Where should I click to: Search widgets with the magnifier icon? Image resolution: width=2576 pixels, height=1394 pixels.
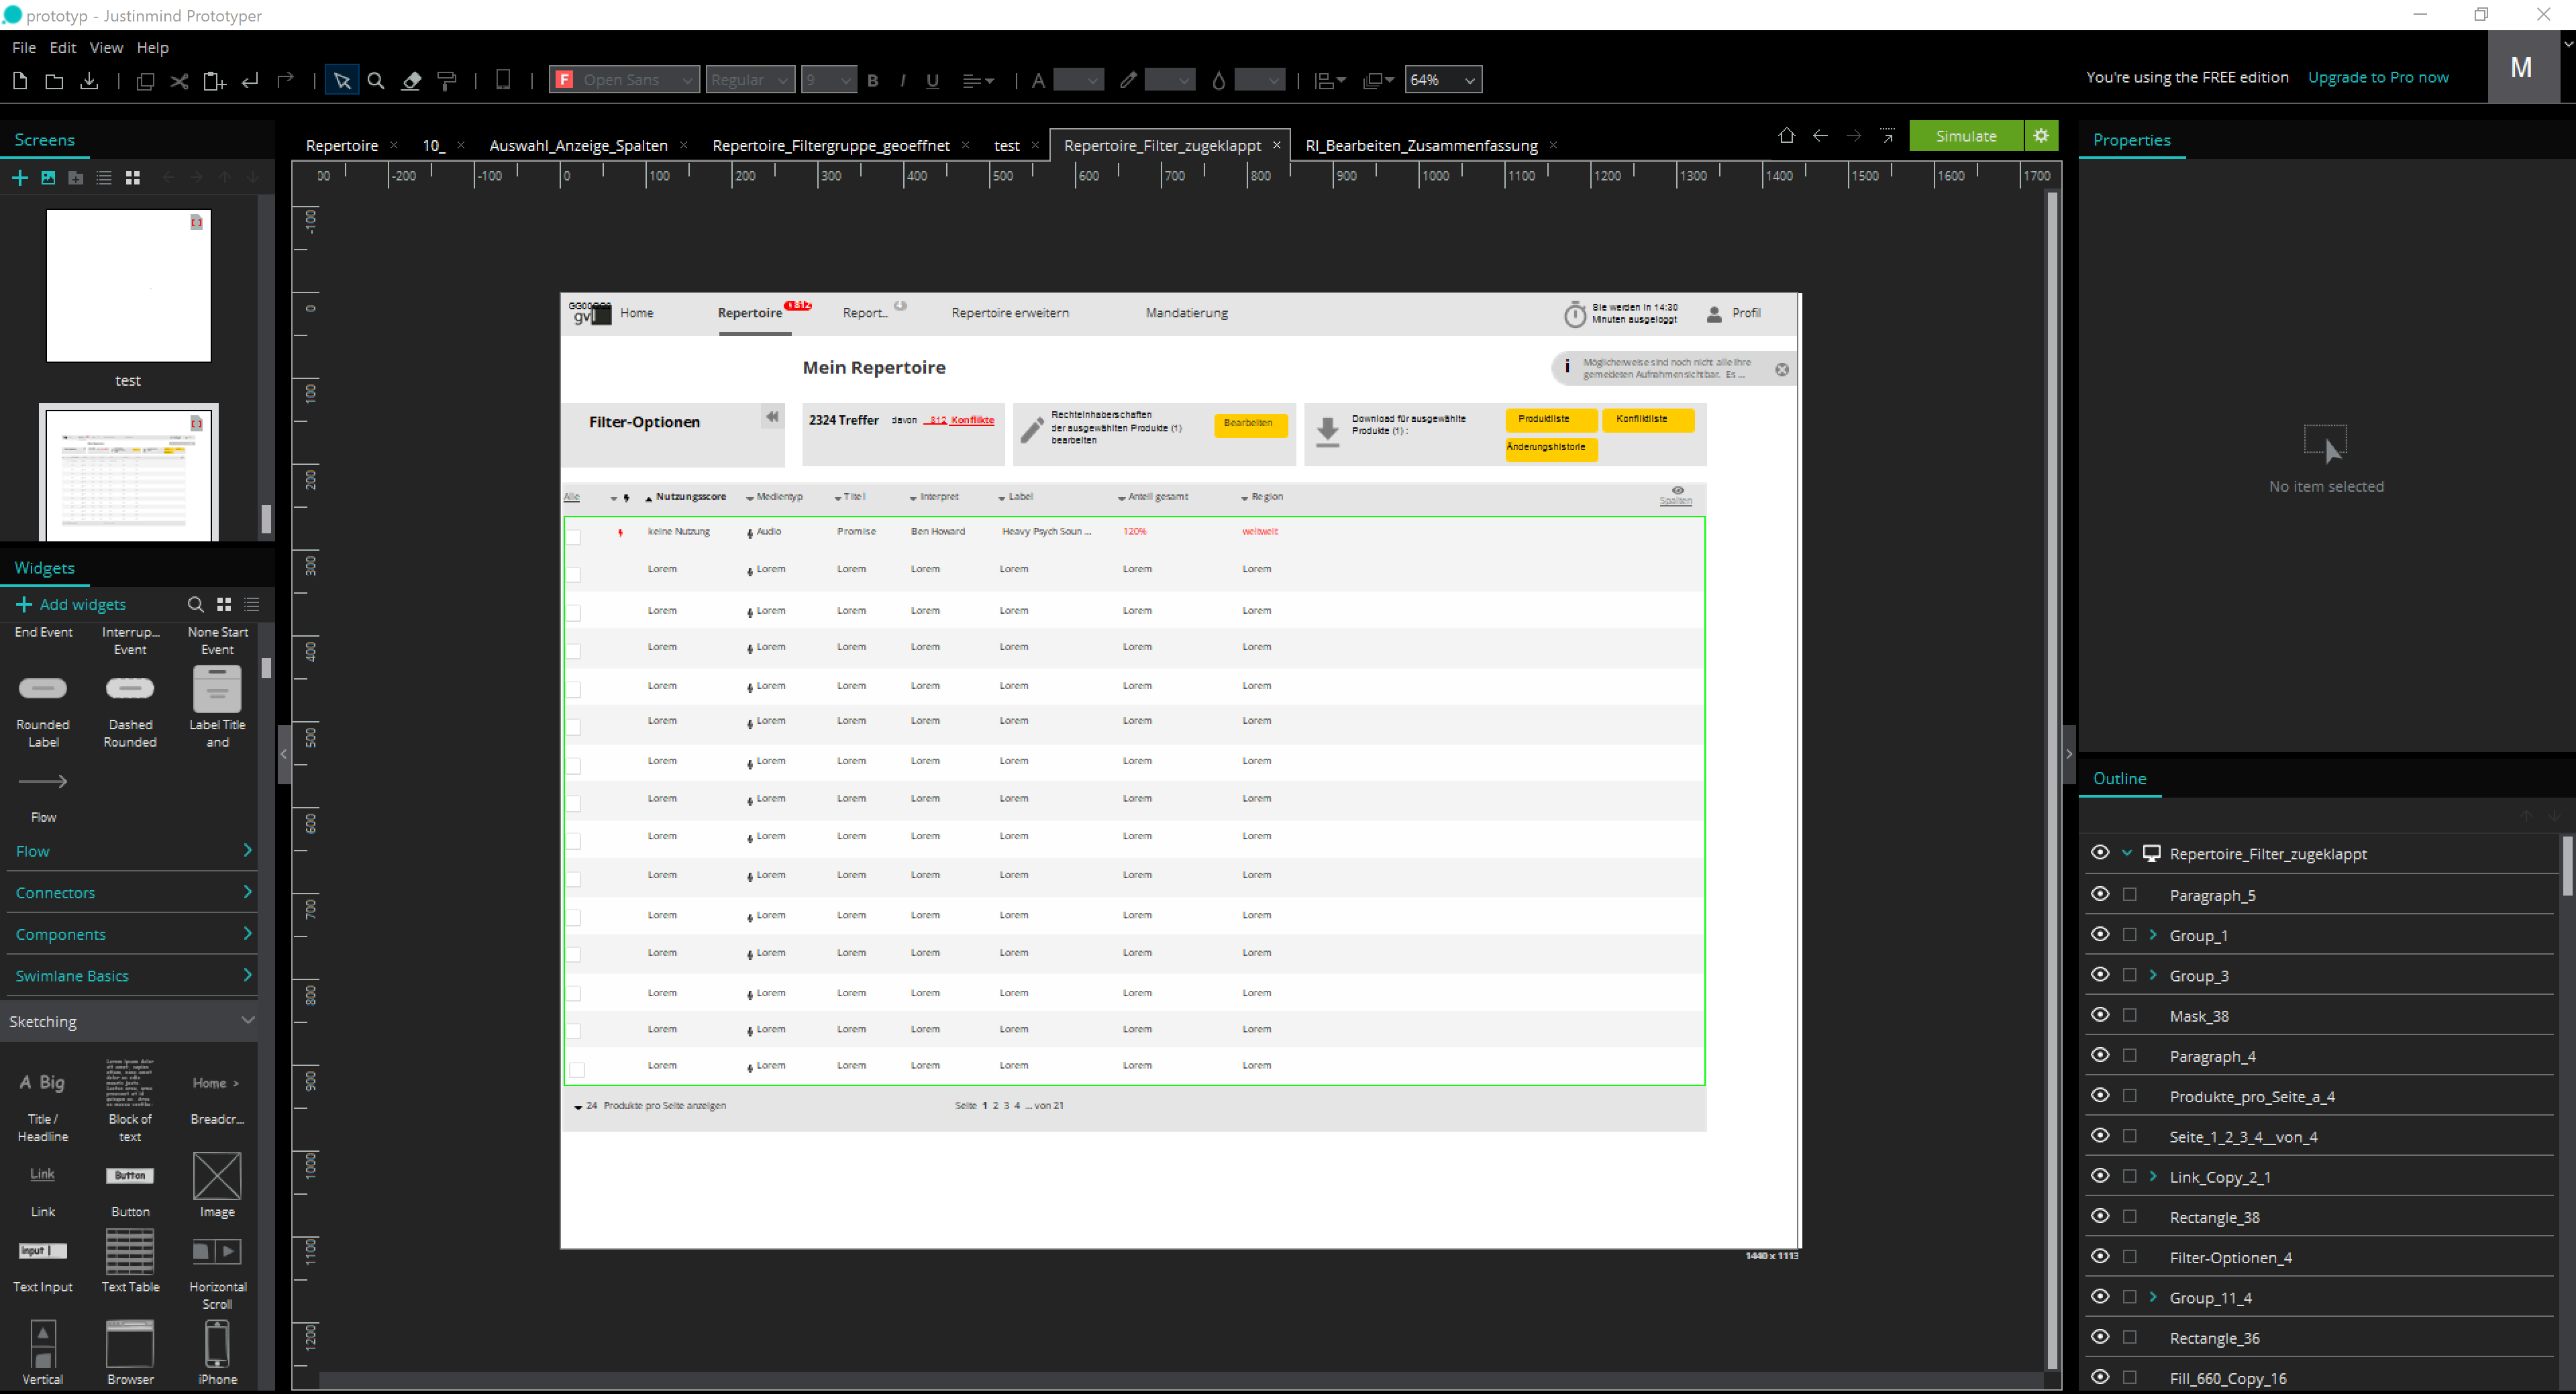(x=195, y=604)
